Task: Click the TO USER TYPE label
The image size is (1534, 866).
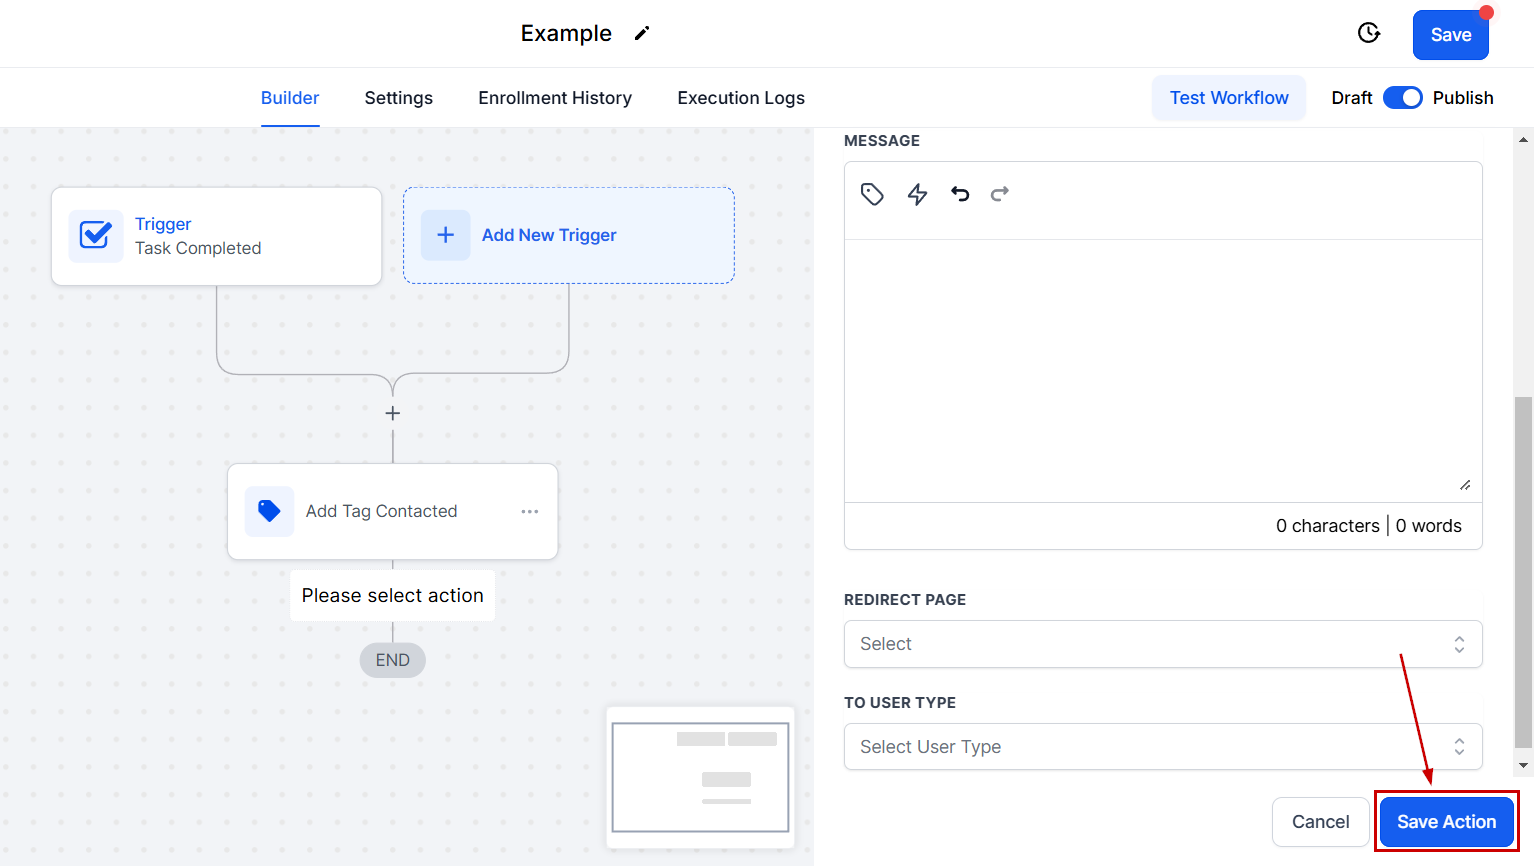Action: point(900,703)
